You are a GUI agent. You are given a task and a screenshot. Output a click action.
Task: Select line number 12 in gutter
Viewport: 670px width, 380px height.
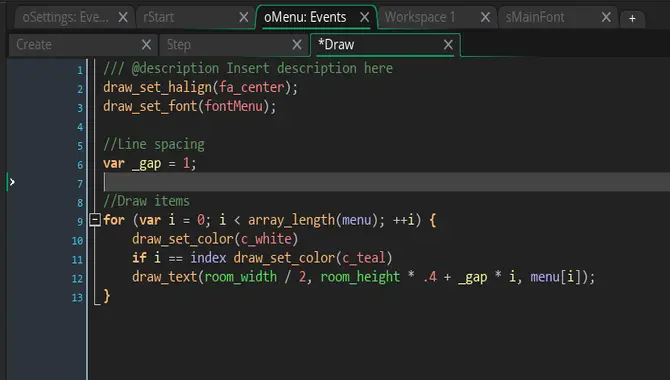[77, 279]
